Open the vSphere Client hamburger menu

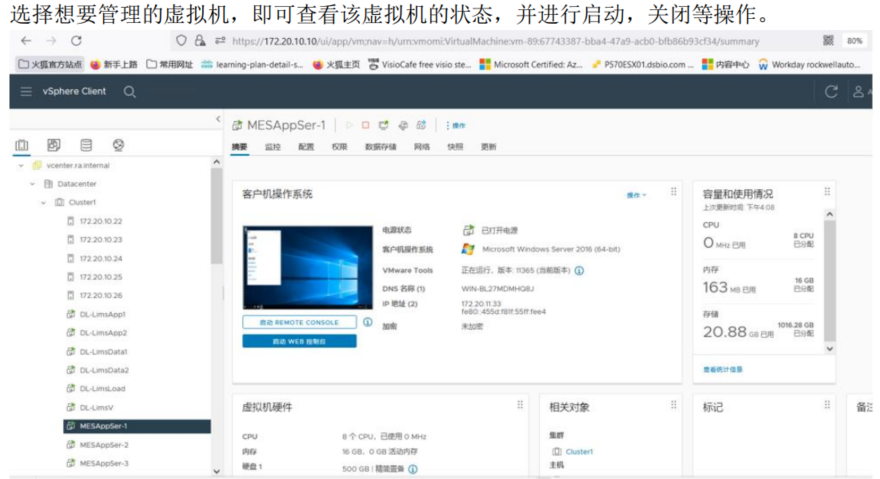pos(26,91)
